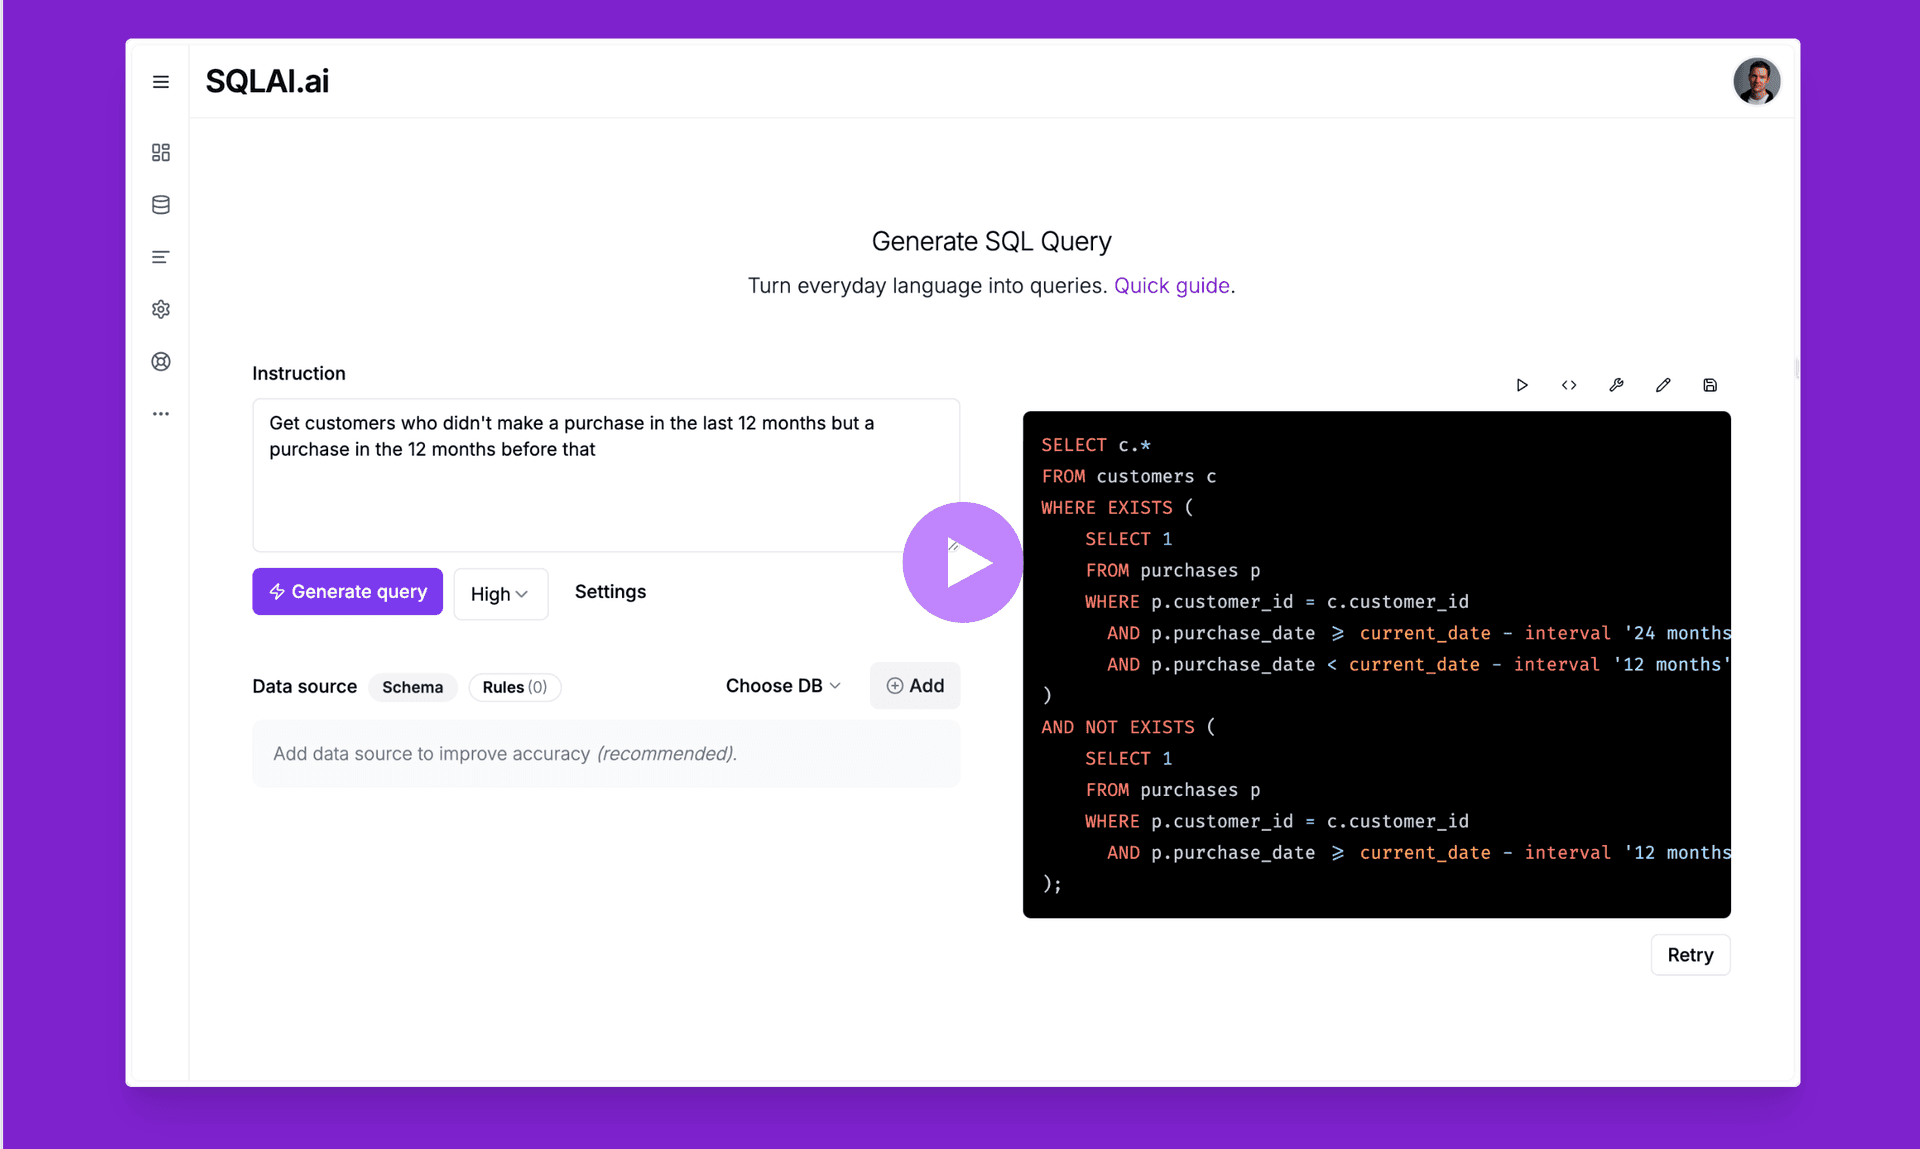1920x1149 pixels.
Task: Click the large purple video play button
Action: coord(962,562)
